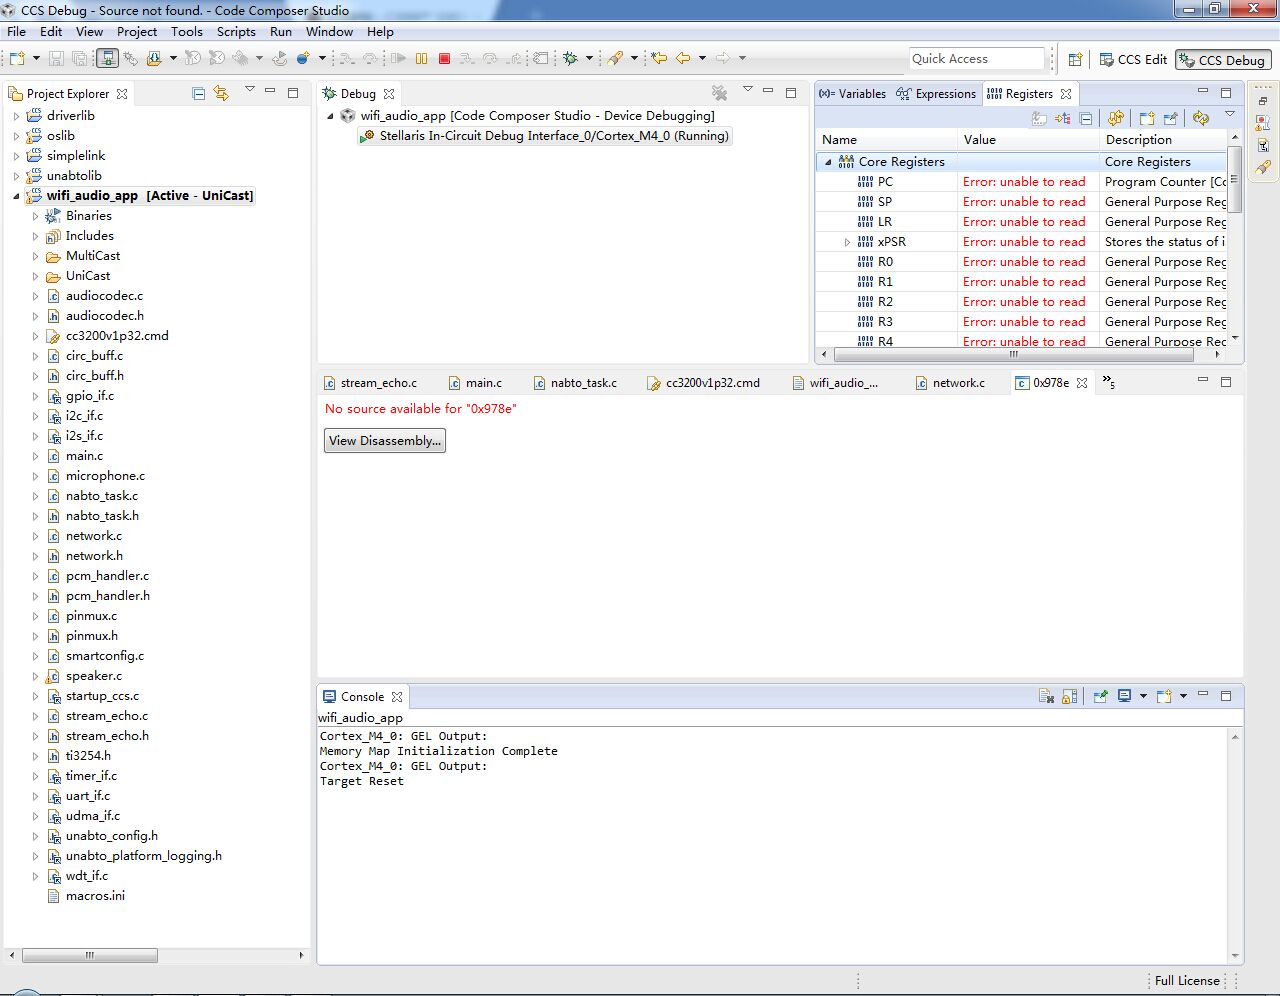
Task: Click Remove All Terminated in Debug view
Action: (x=719, y=93)
